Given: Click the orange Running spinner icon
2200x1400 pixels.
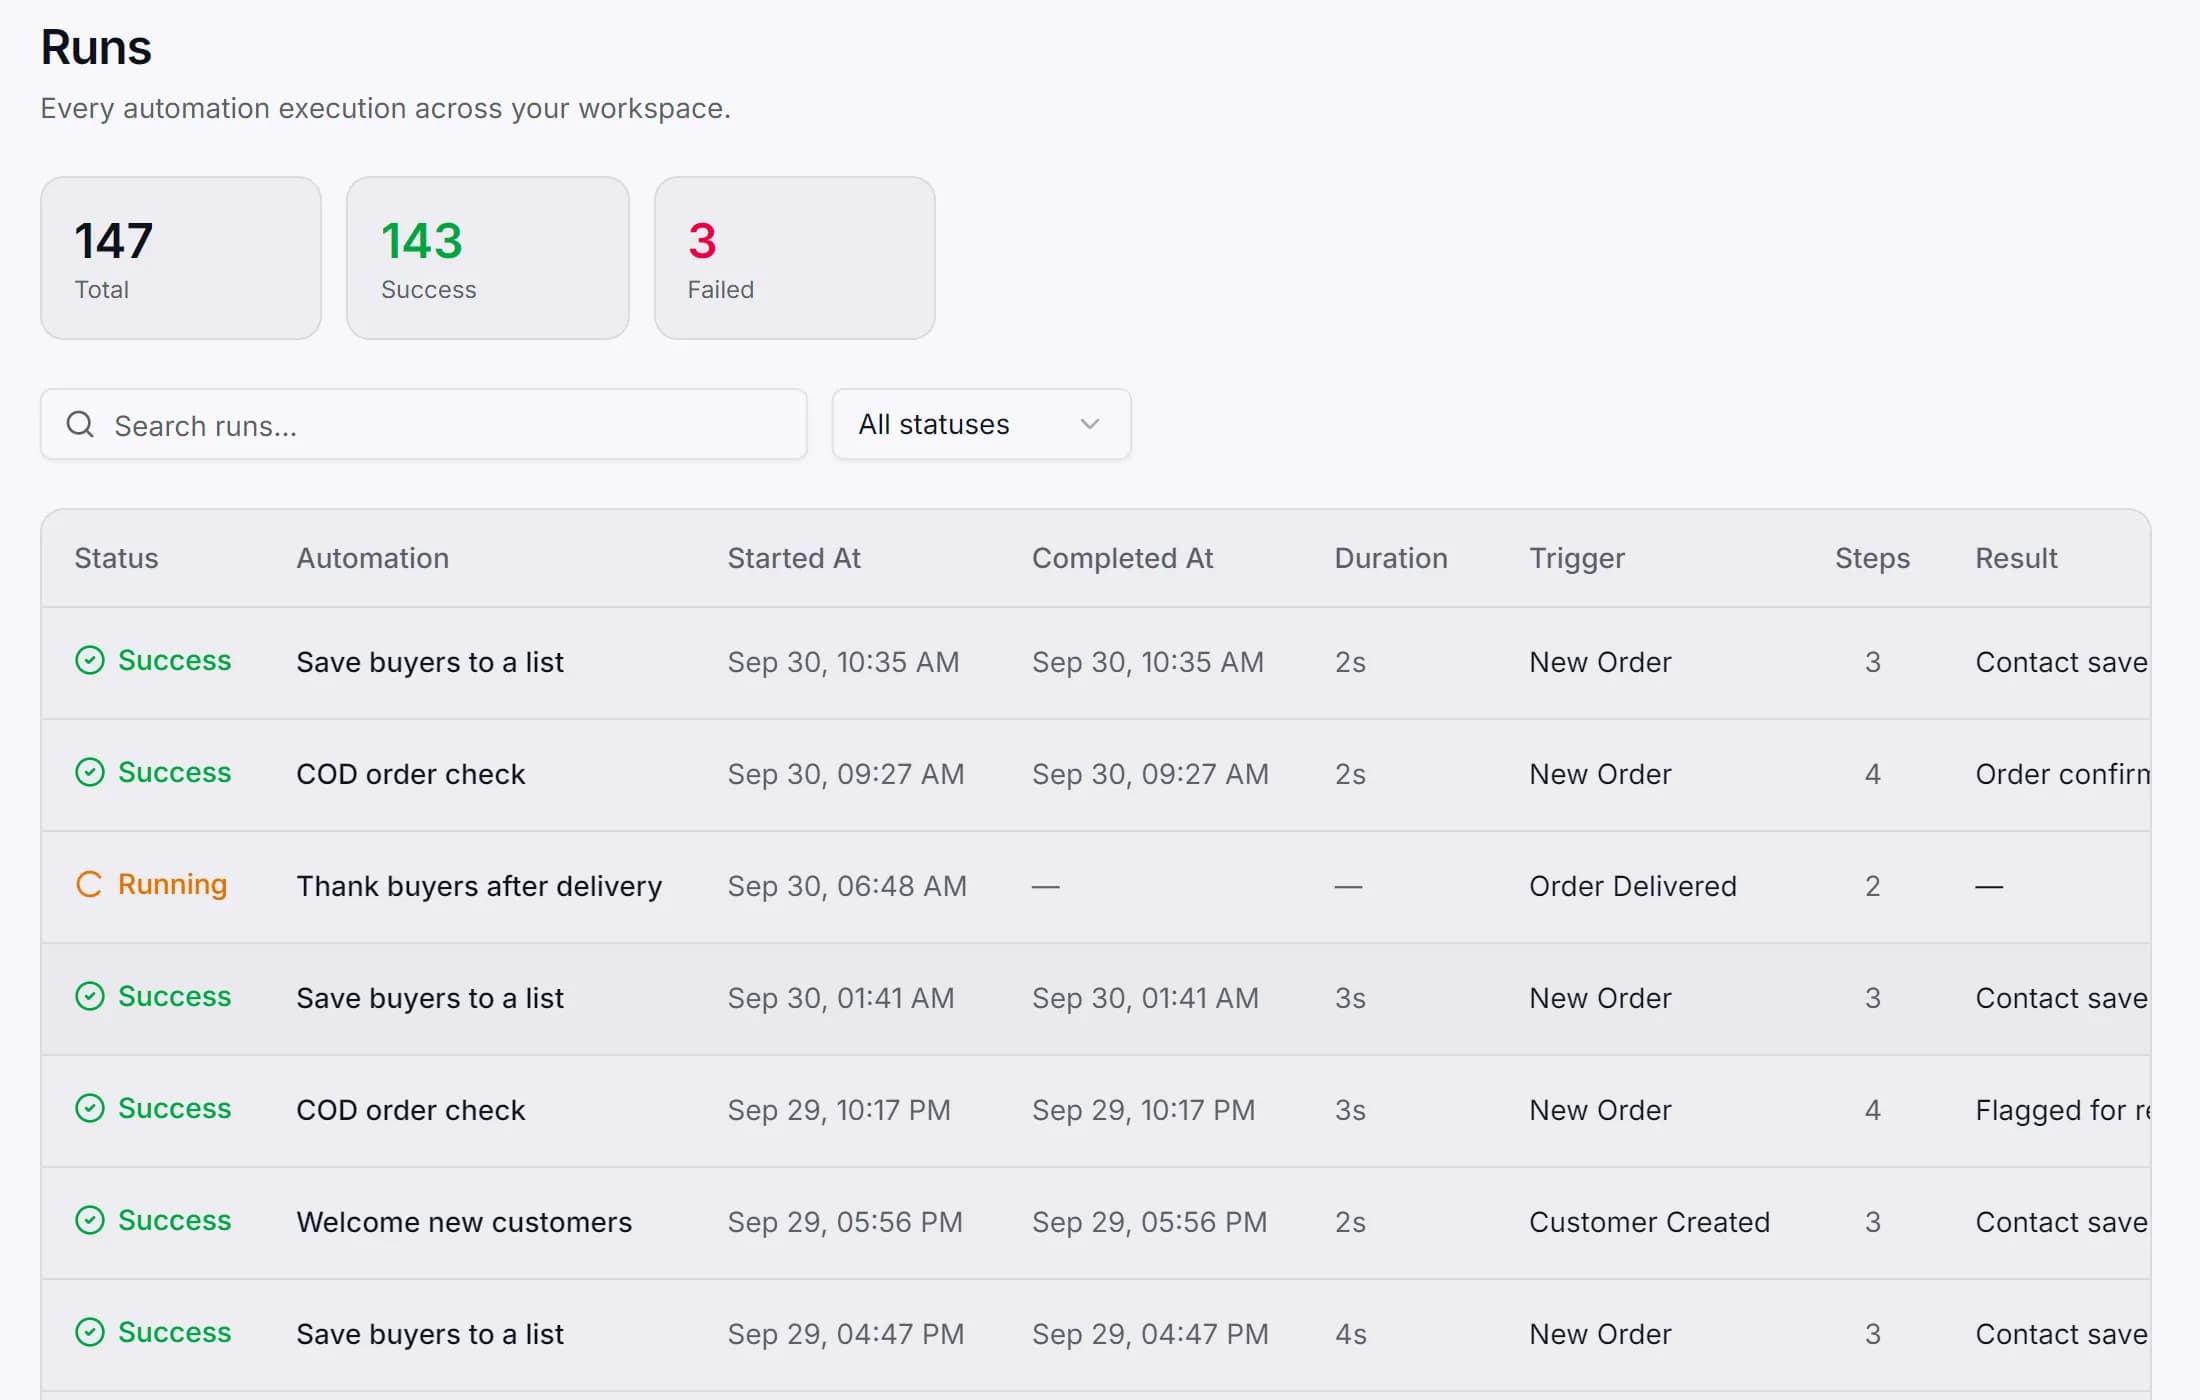Looking at the screenshot, I should (x=90, y=885).
